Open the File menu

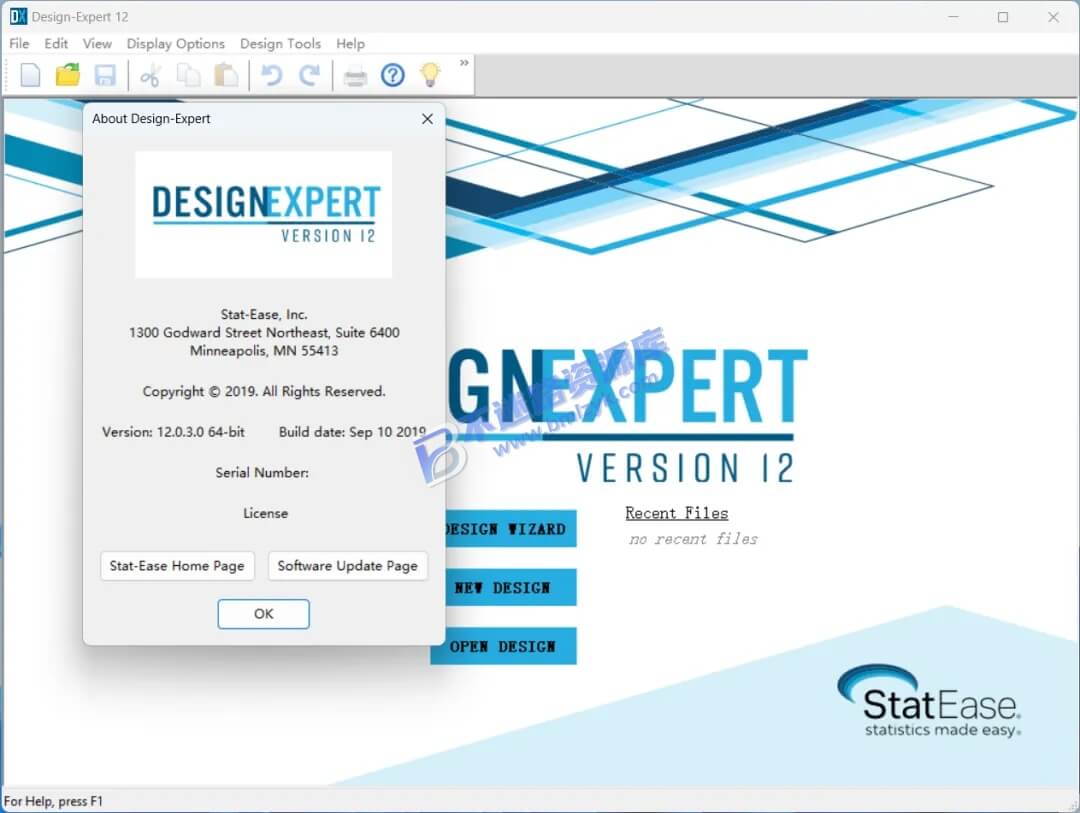19,43
